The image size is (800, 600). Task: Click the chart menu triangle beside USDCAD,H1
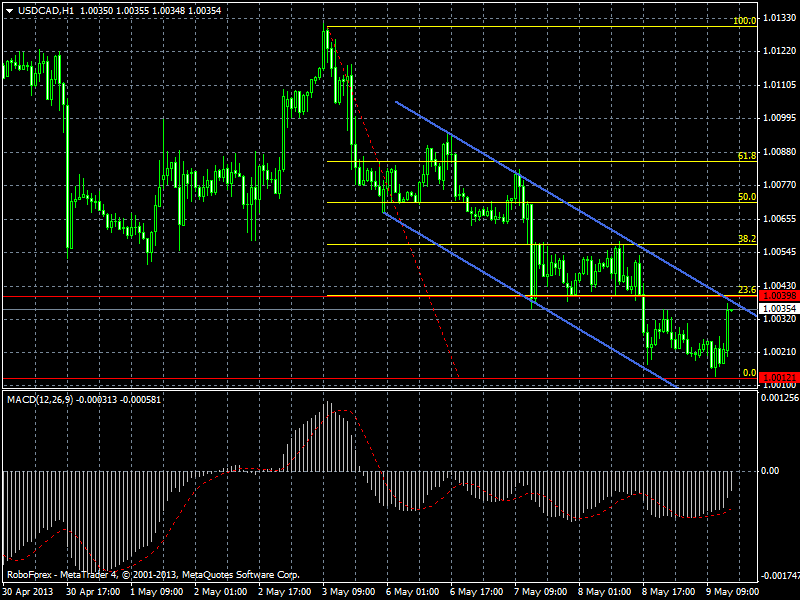pyautogui.click(x=9, y=10)
